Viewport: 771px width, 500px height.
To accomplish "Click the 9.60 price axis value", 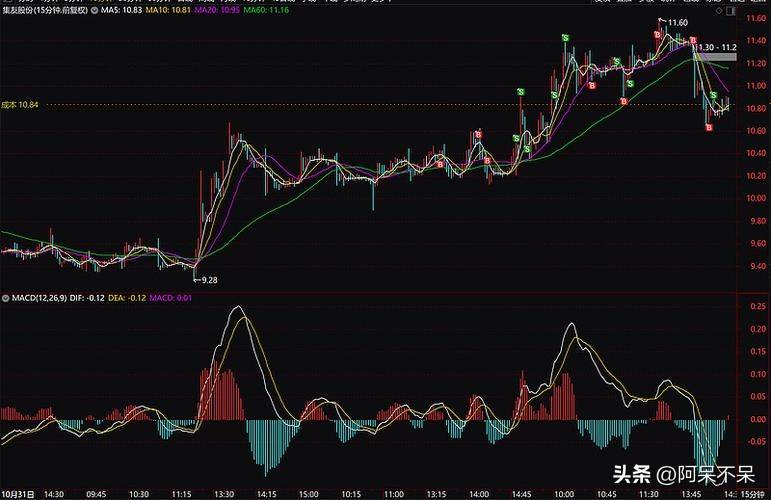I will pyautogui.click(x=758, y=243).
